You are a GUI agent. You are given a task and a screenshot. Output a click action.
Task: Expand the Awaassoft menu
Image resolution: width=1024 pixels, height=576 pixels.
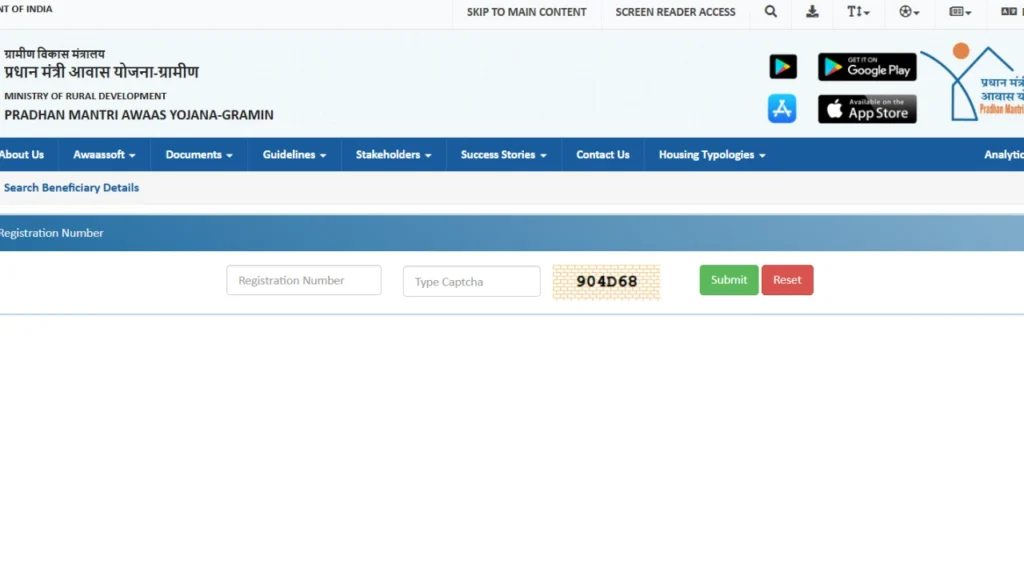coord(104,155)
